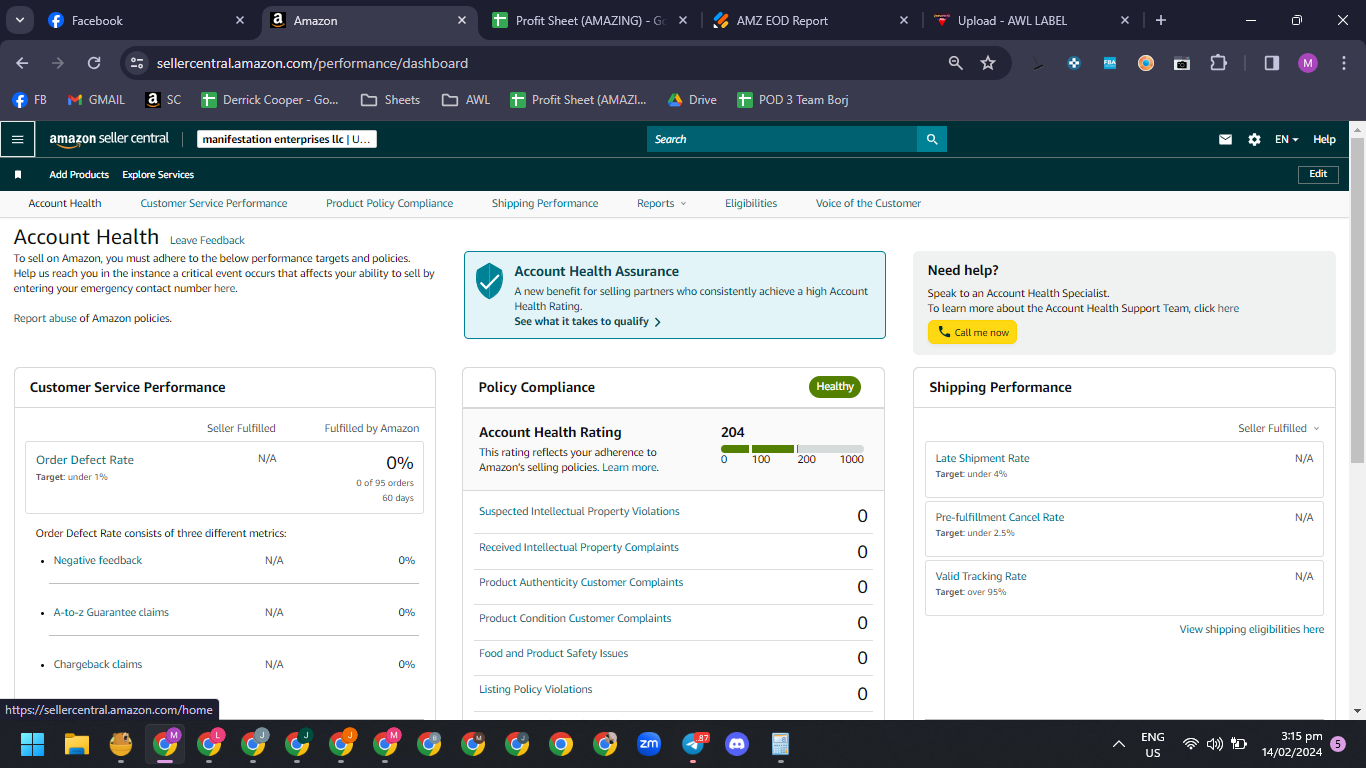Show hidden system tray icons chevron
The width and height of the screenshot is (1366, 768).
[1119, 744]
